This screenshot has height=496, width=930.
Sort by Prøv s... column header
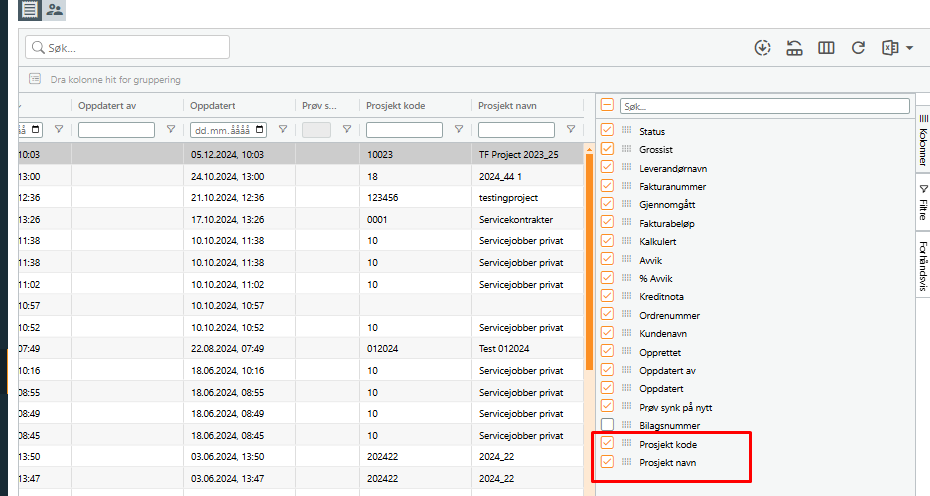tap(319, 106)
